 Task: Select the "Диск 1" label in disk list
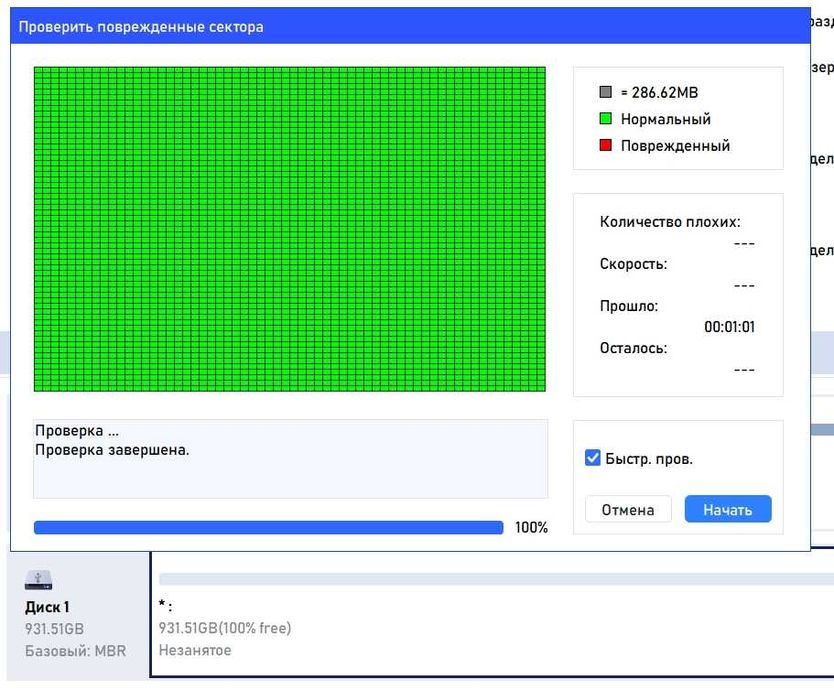47,607
